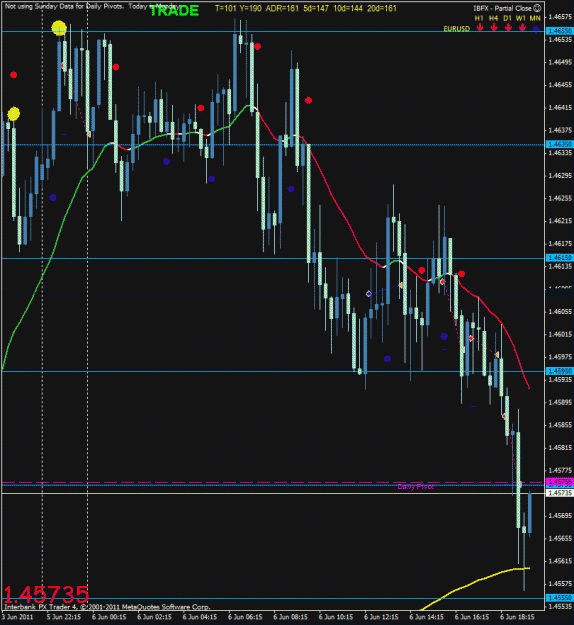Click the 1.46015 price axis label
The height and width of the screenshot is (625, 574).
(x=560, y=334)
